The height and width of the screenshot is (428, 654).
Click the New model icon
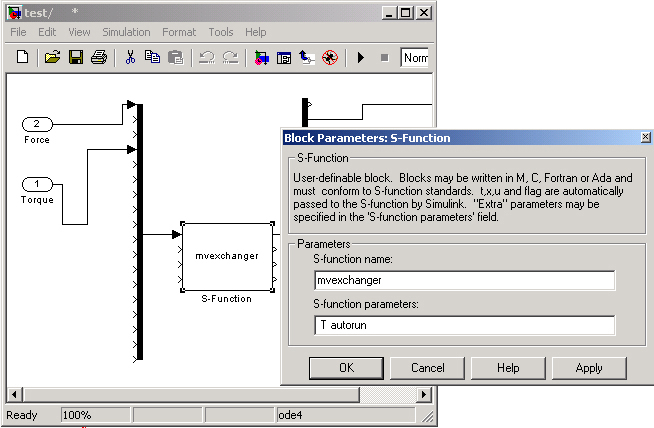pos(23,58)
